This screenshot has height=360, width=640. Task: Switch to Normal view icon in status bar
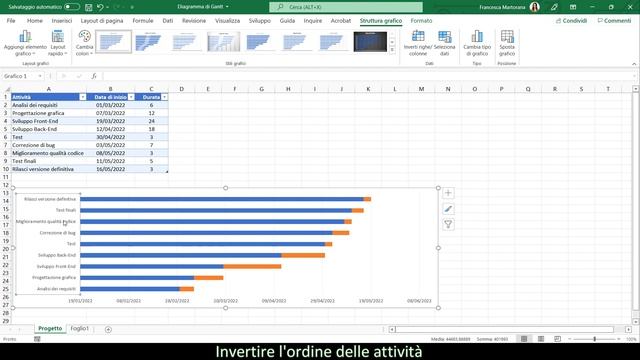[524, 339]
